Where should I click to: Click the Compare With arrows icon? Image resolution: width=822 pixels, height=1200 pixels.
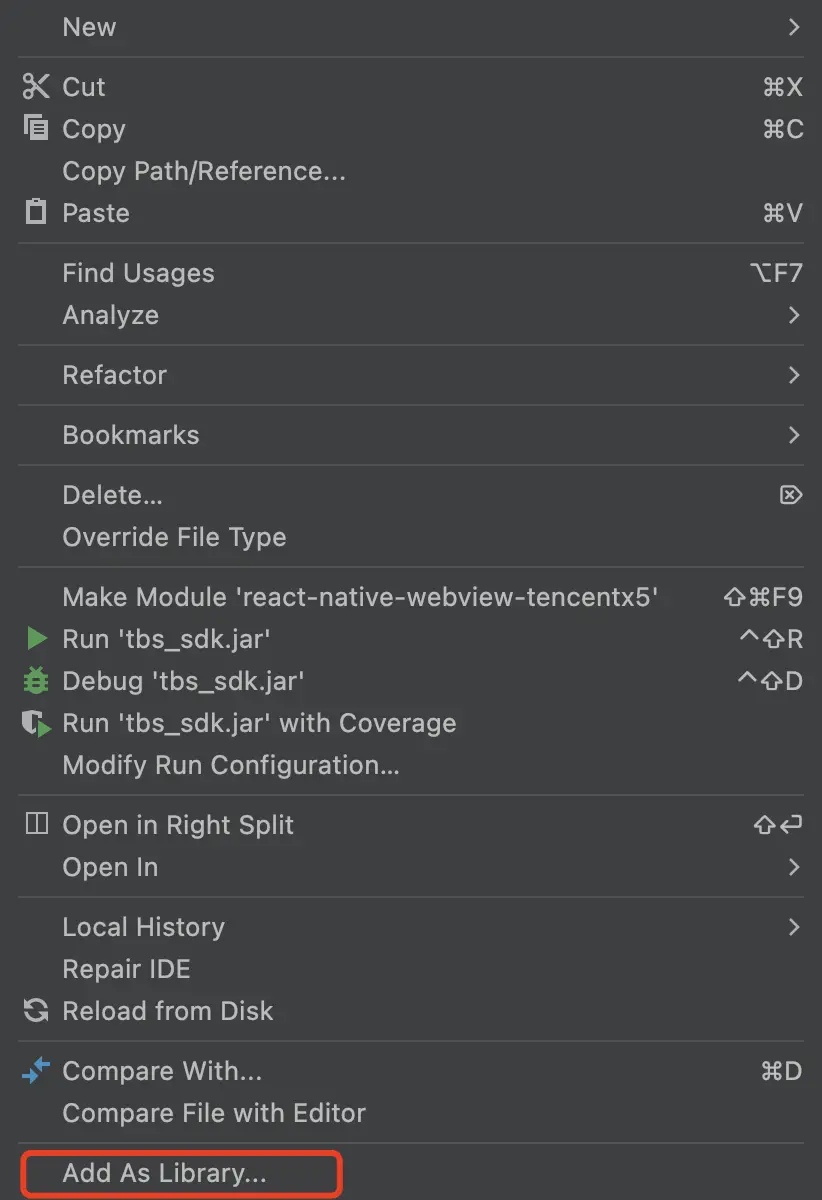36,1071
